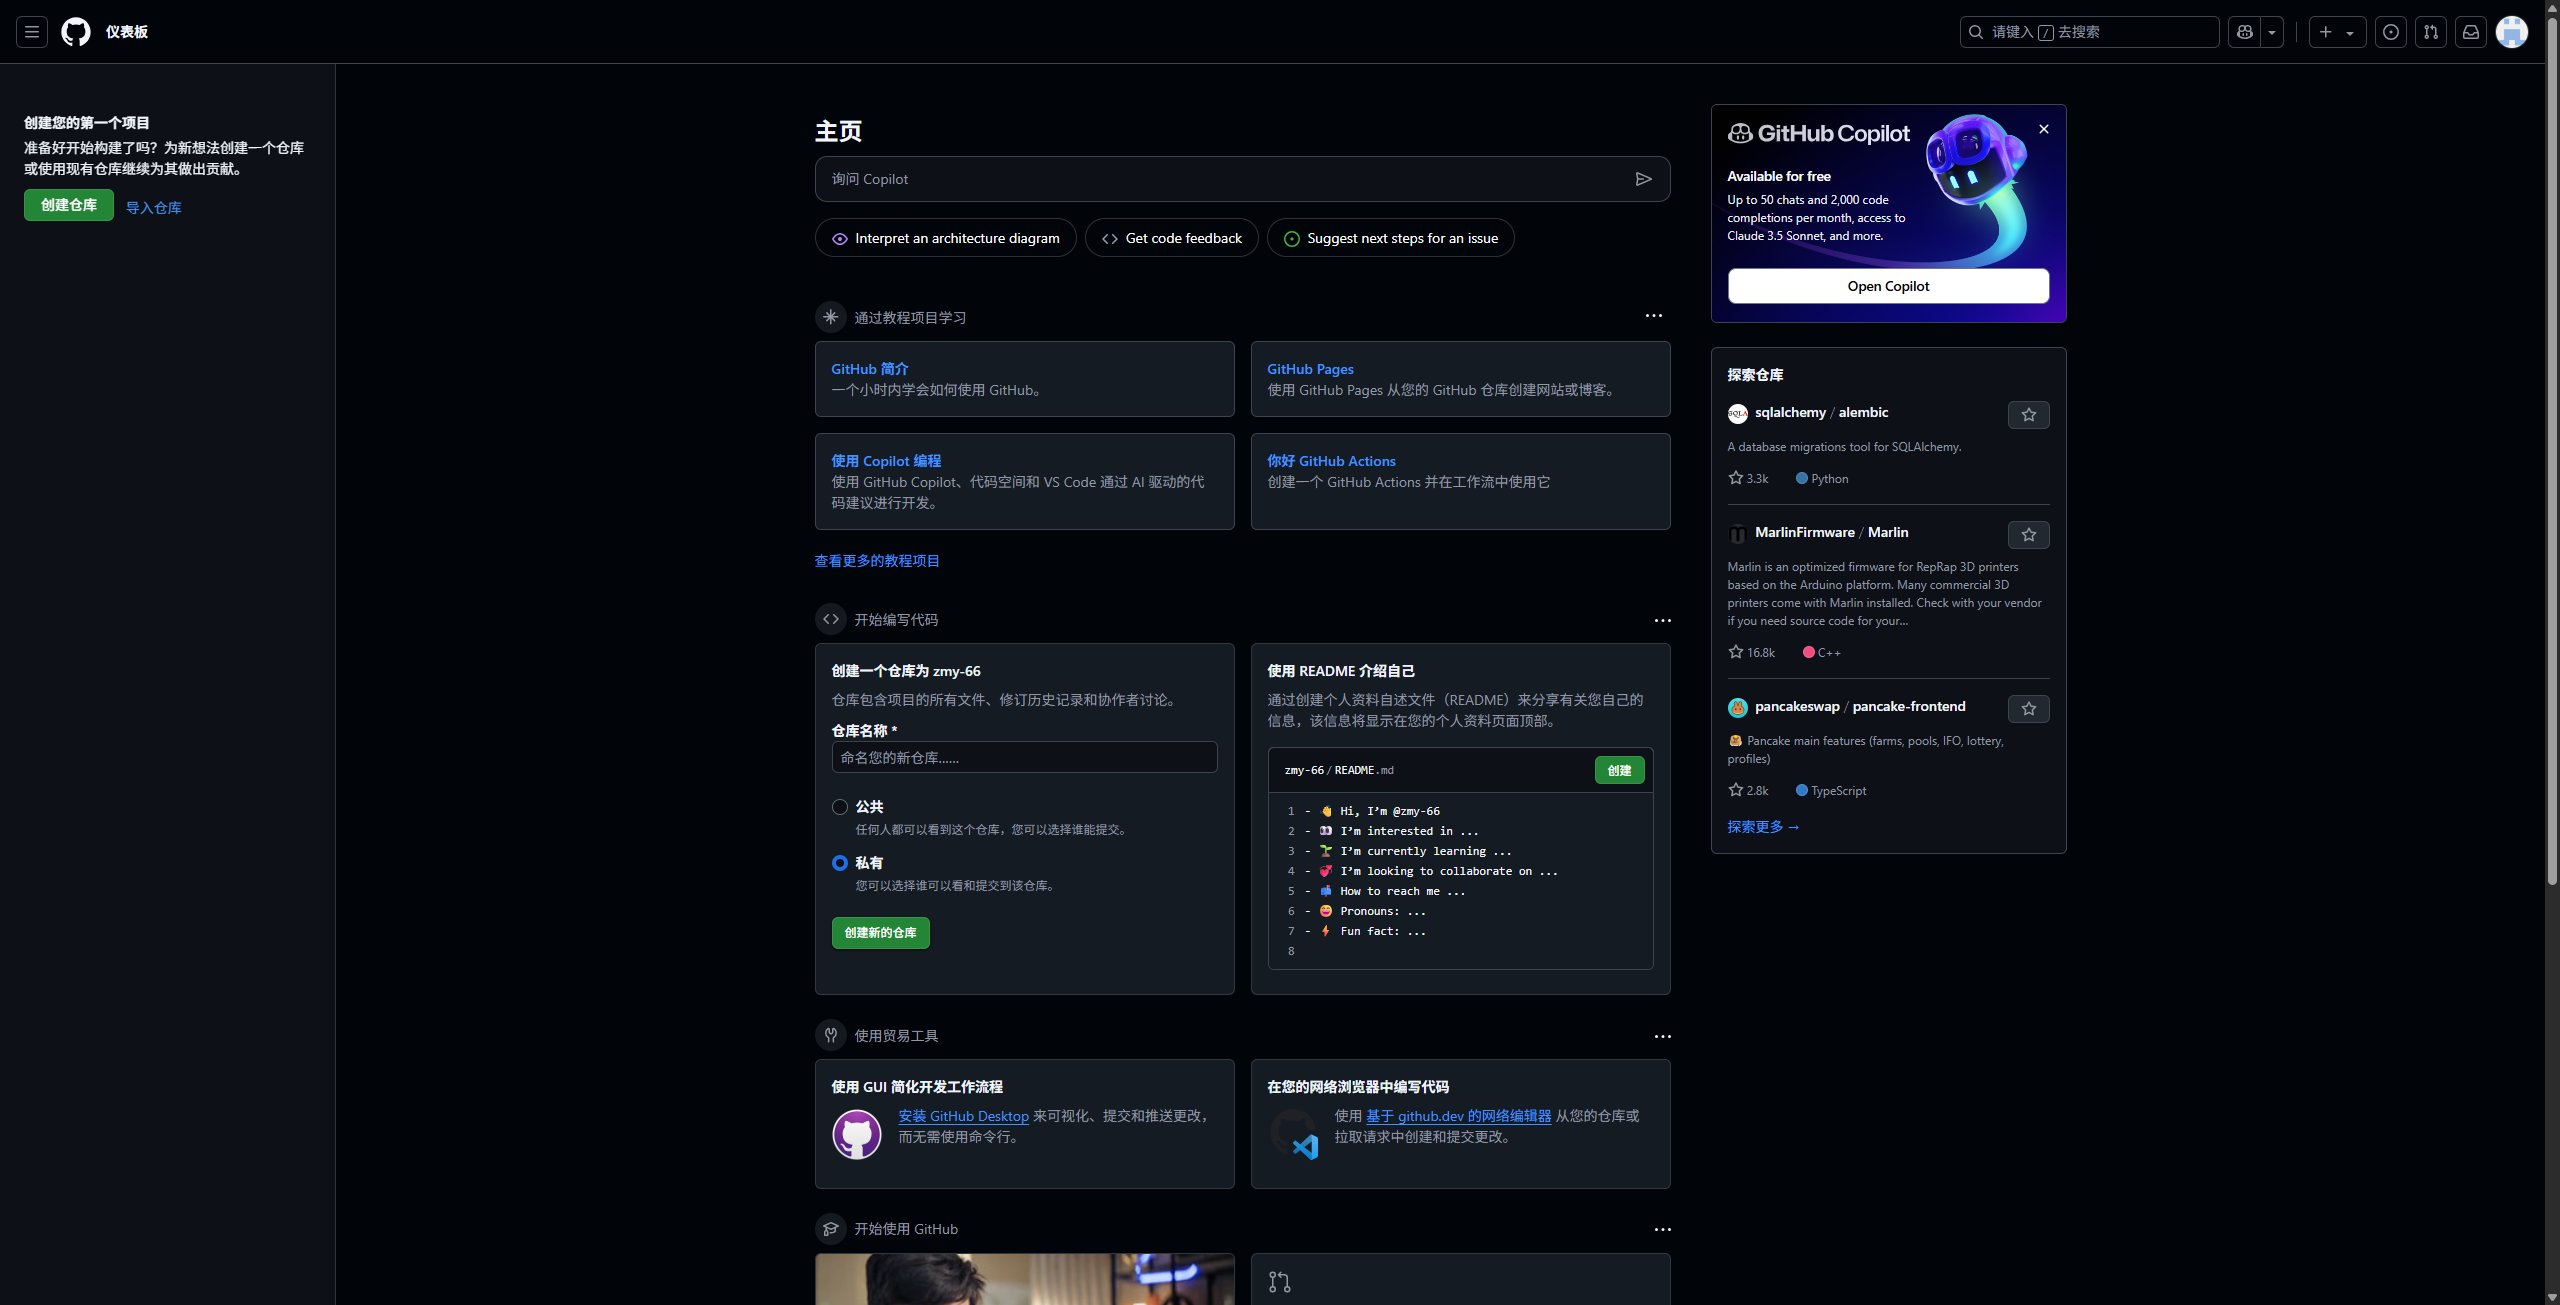The width and height of the screenshot is (2560, 1305).
Task: Open the hamburger navigation menu
Action: [32, 32]
